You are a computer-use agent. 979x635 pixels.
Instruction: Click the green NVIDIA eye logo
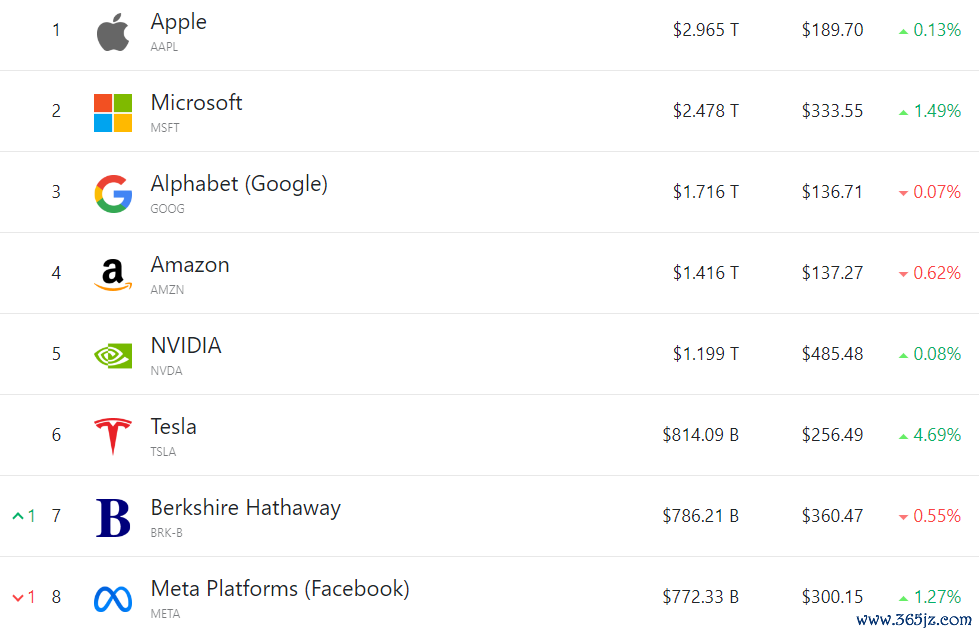point(113,356)
